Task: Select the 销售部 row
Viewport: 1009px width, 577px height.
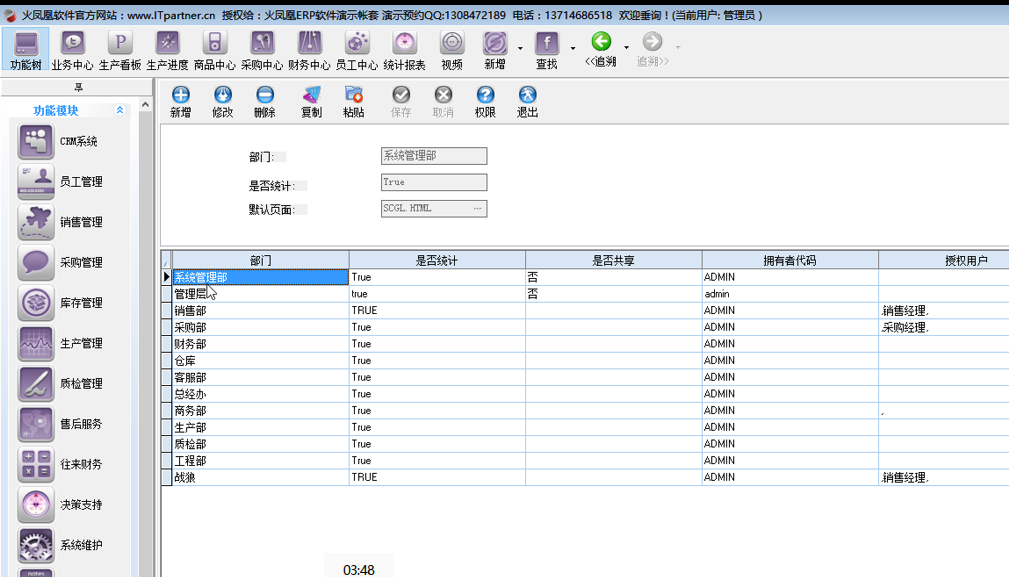Action: coord(586,311)
